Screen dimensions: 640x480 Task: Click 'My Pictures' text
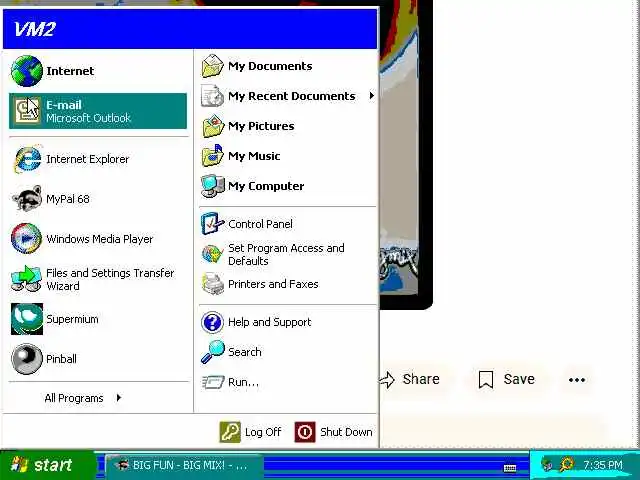(261, 126)
